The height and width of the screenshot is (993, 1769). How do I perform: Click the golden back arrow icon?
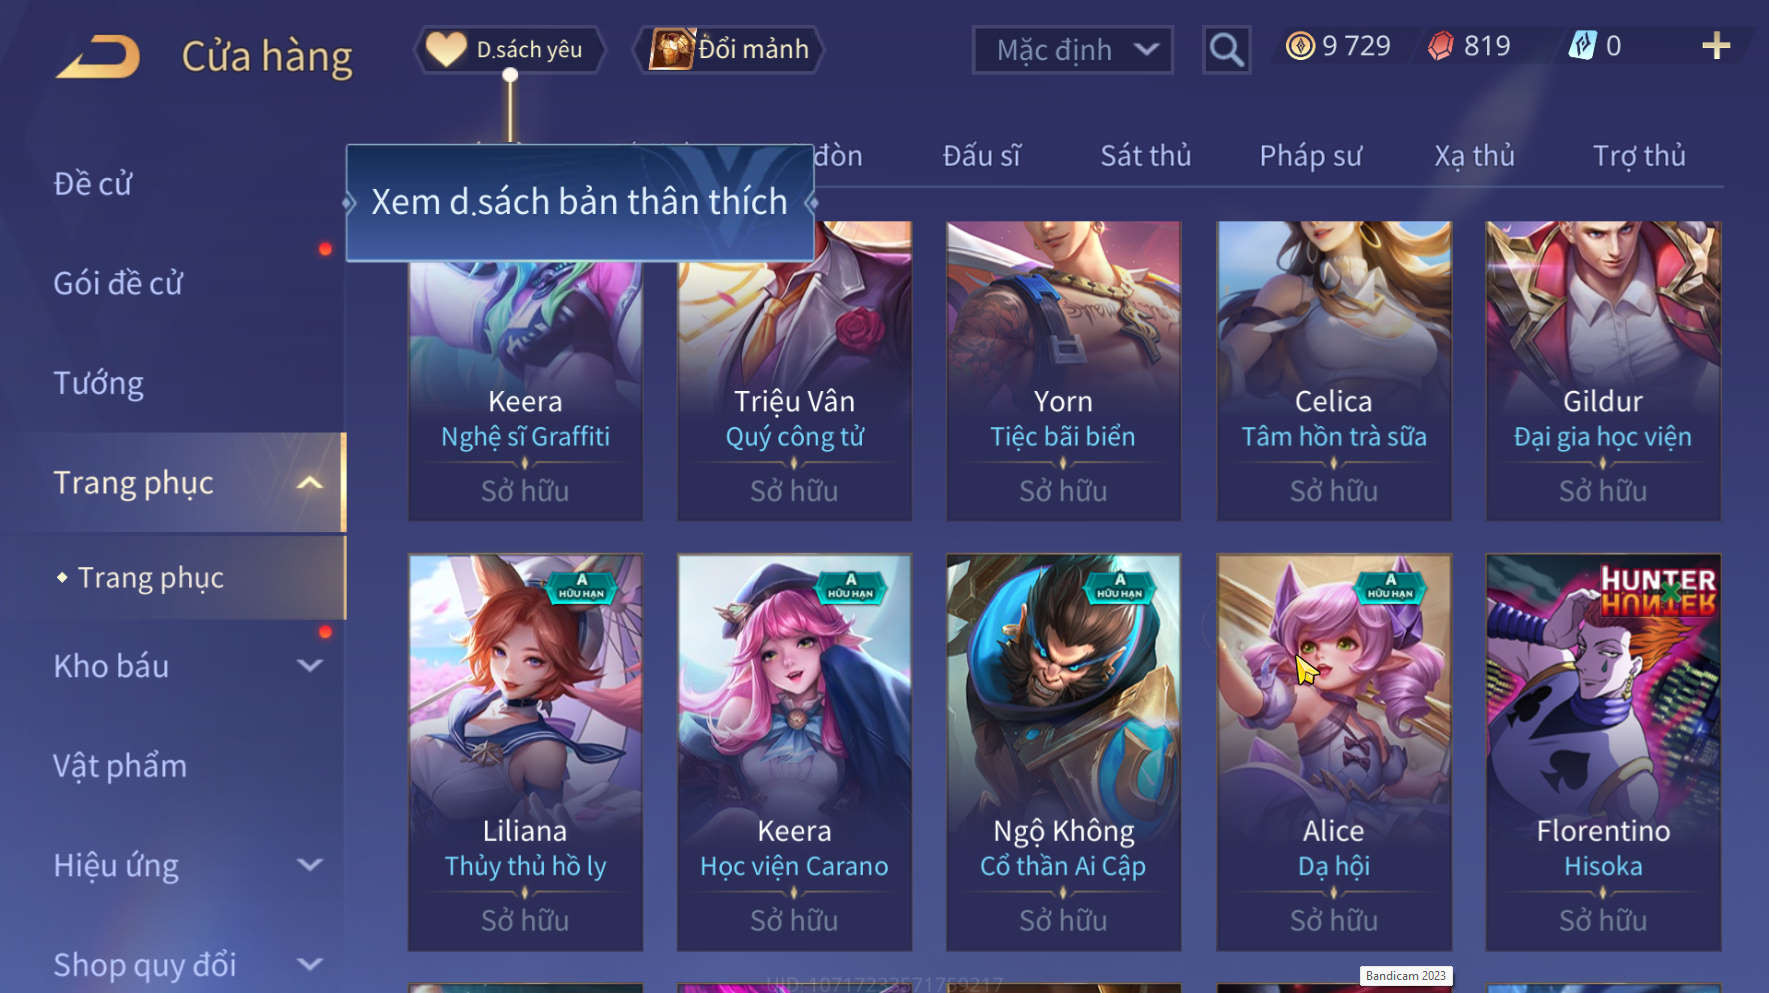click(98, 56)
